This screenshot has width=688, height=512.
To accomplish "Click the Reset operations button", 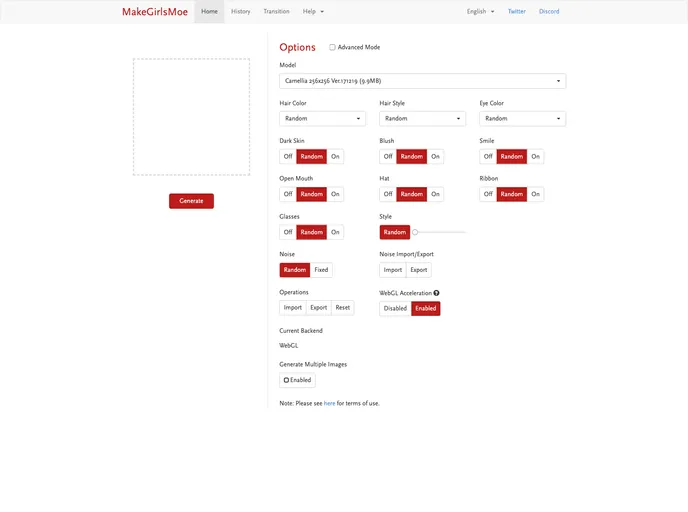I will 343,308.
